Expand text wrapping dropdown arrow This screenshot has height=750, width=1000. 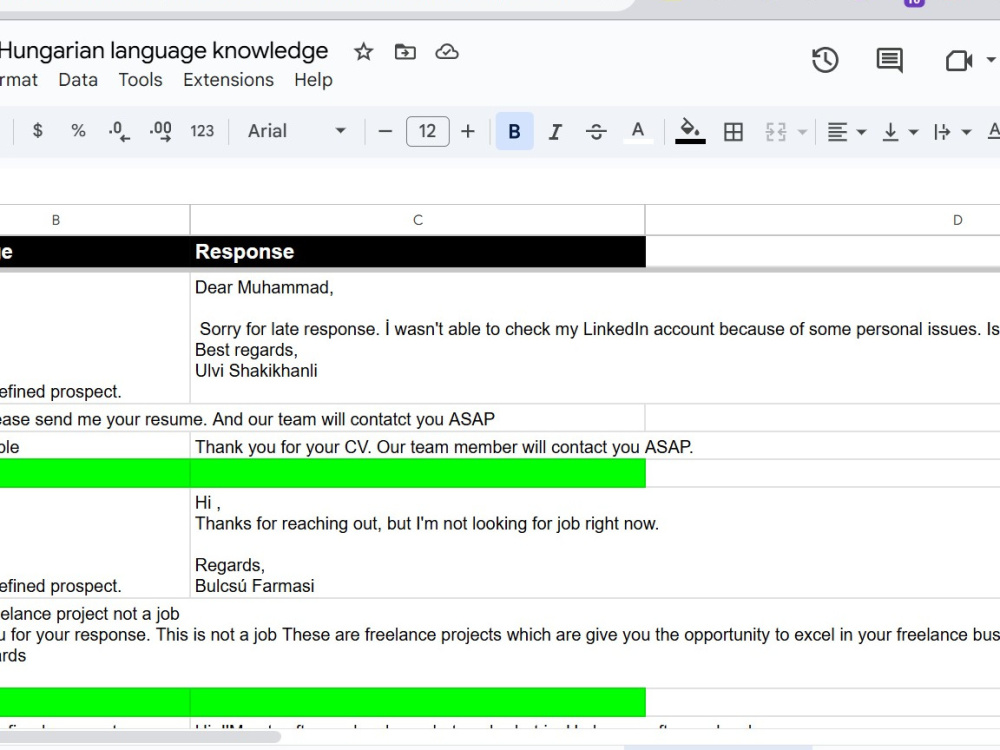point(966,132)
